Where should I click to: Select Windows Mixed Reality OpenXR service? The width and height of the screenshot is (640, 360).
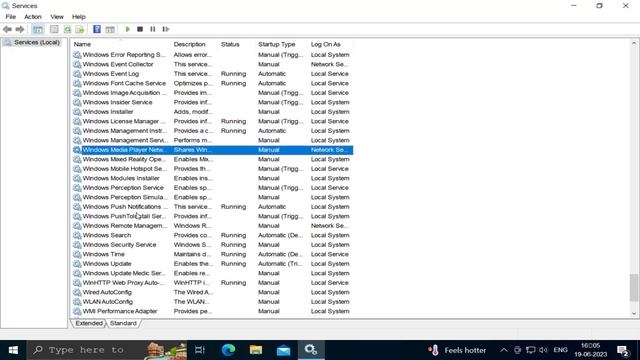point(213,159)
